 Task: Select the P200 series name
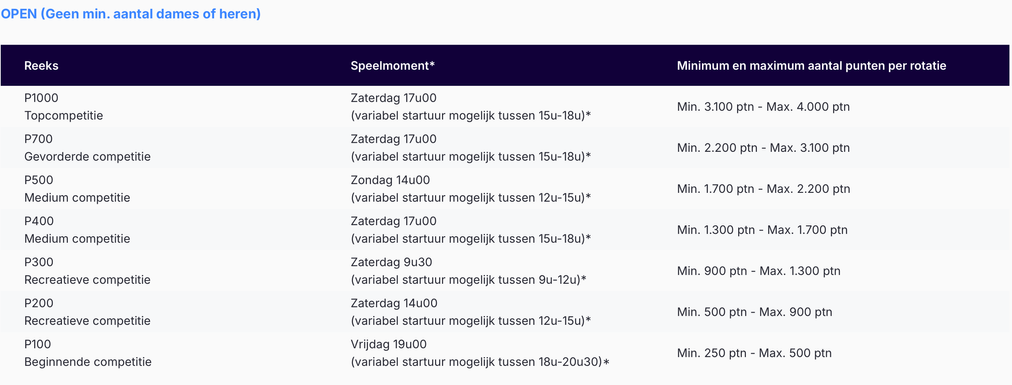coord(39,303)
